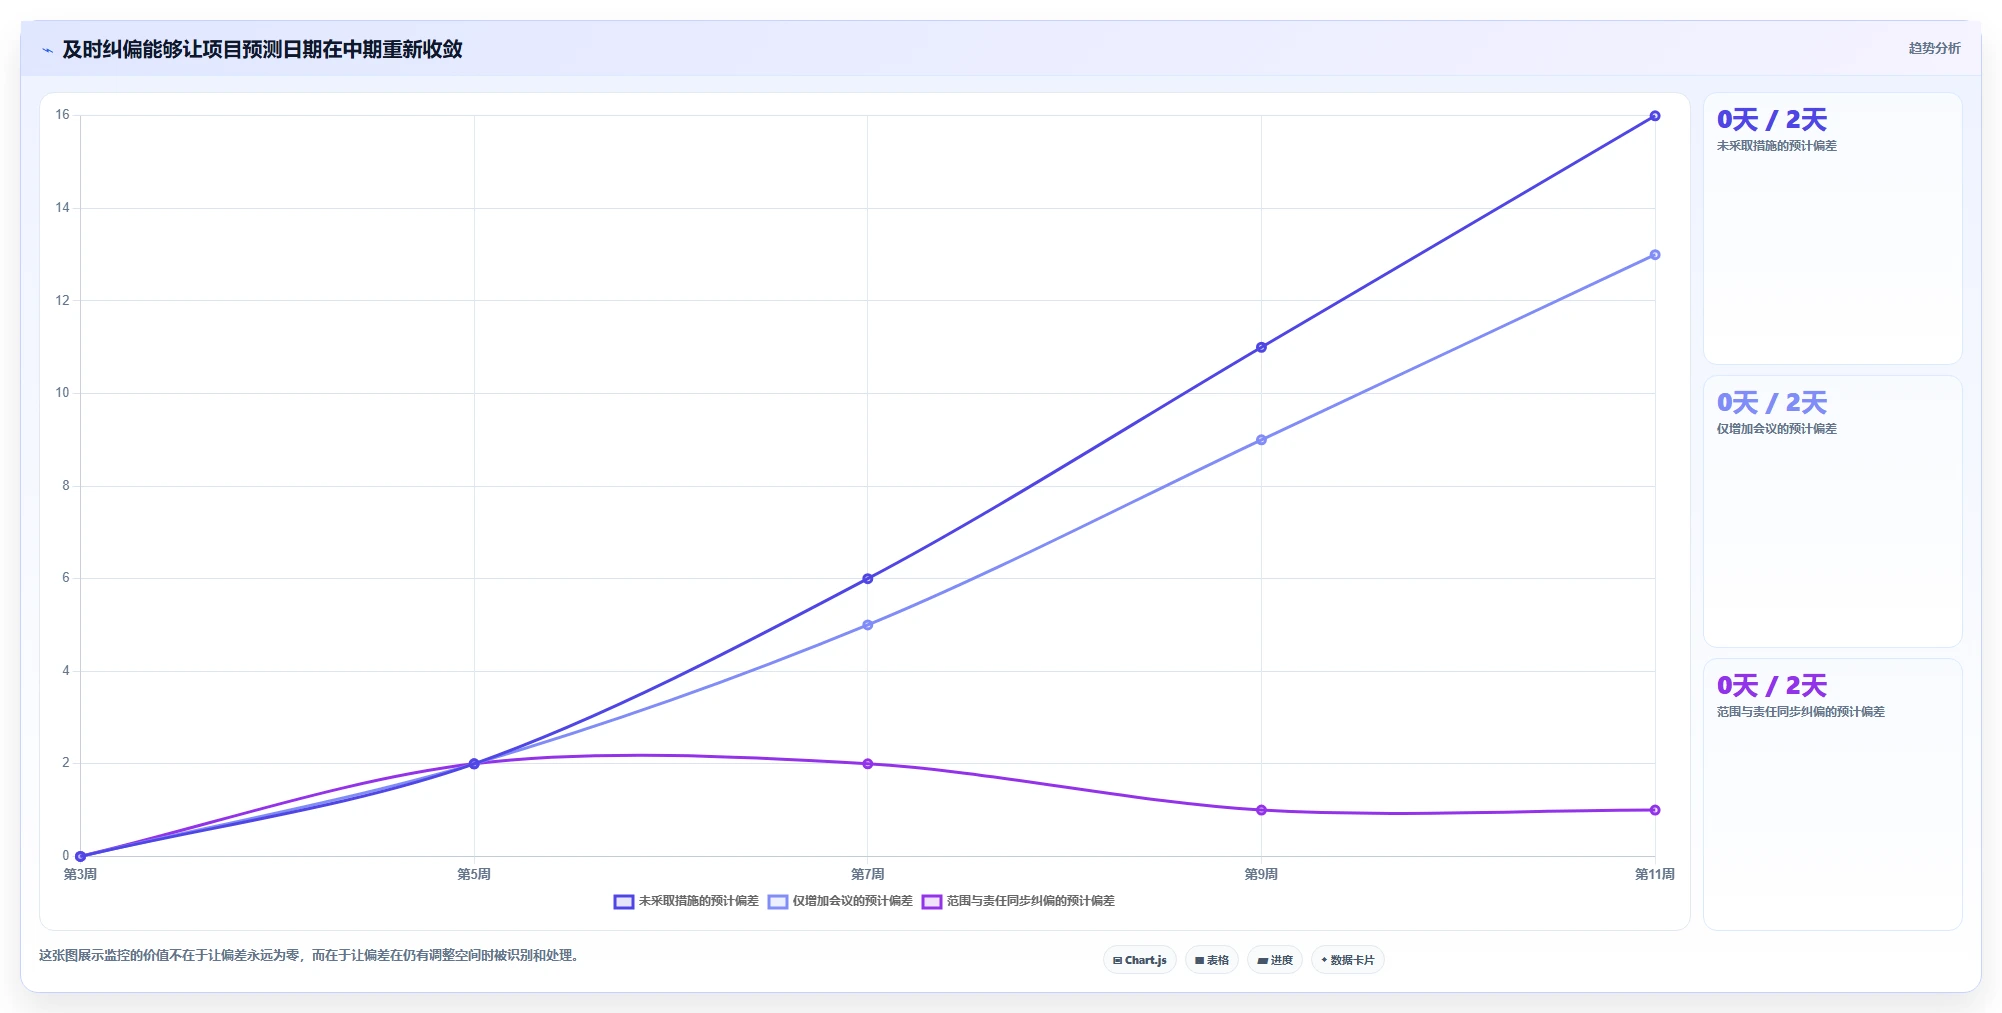Click the 未采取措施的预计偏差 card caption
This screenshot has height=1013, width=2002.
tap(1777, 146)
